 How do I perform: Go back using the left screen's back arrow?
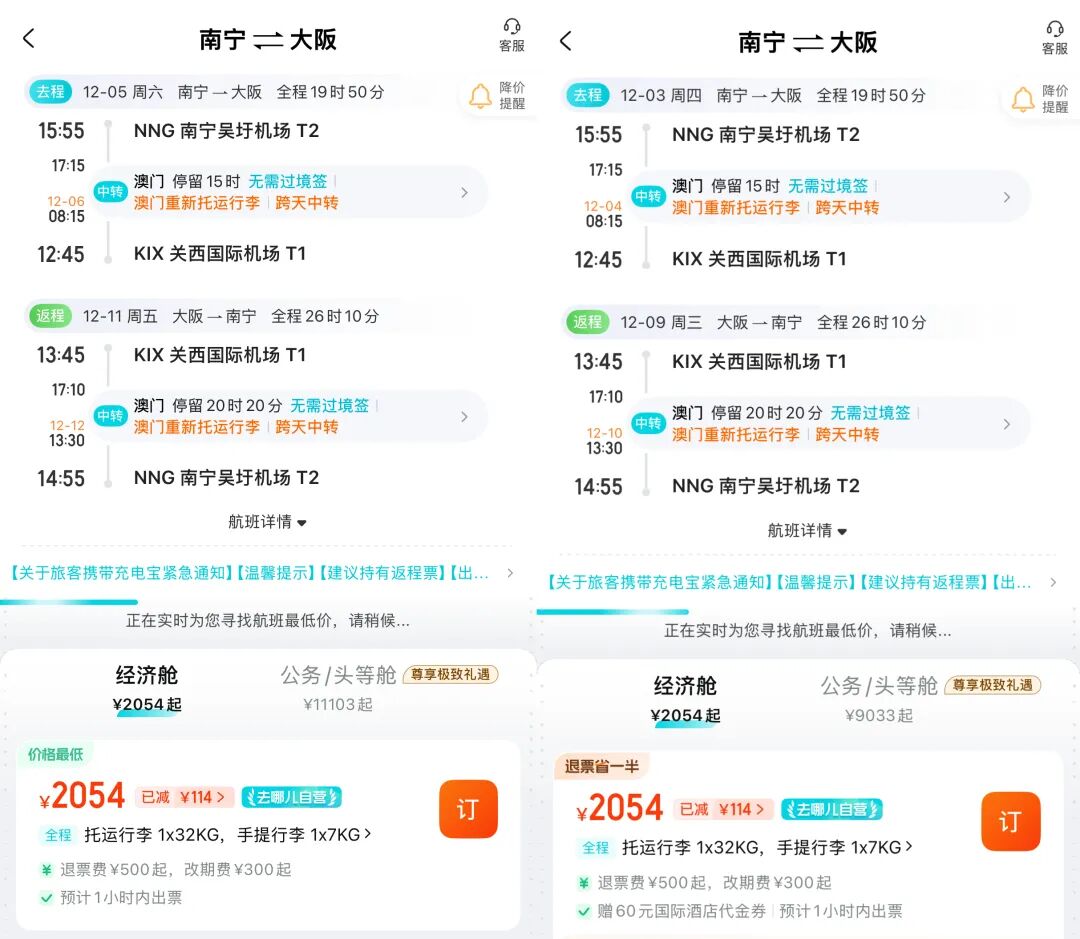[x=29, y=39]
